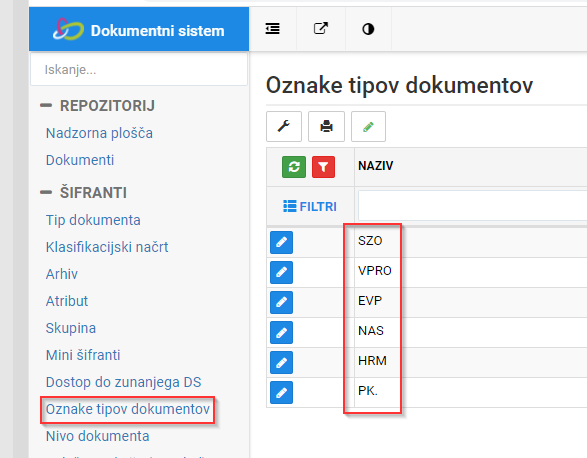Click the wrench settings icon button
This screenshot has width=587, height=458.
pyautogui.click(x=284, y=127)
